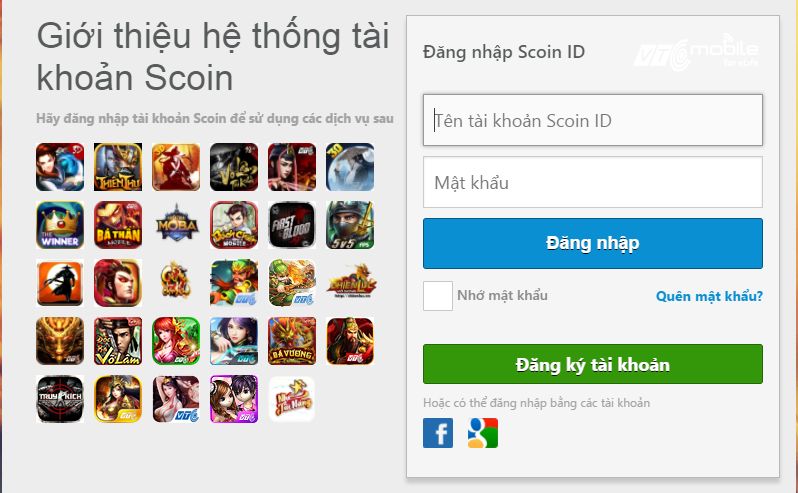Image resolution: width=798 pixels, height=493 pixels.
Task: Sign in with the Google icon
Action: coord(482,433)
